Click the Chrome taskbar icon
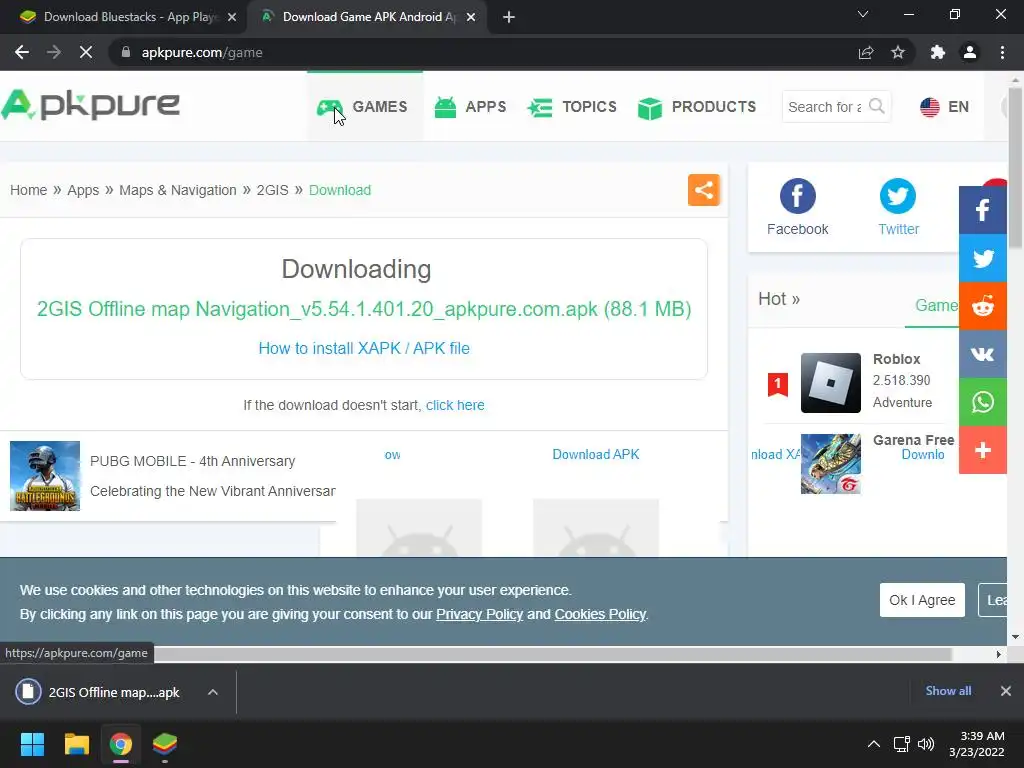Screen dimensions: 1024x768 [121, 744]
